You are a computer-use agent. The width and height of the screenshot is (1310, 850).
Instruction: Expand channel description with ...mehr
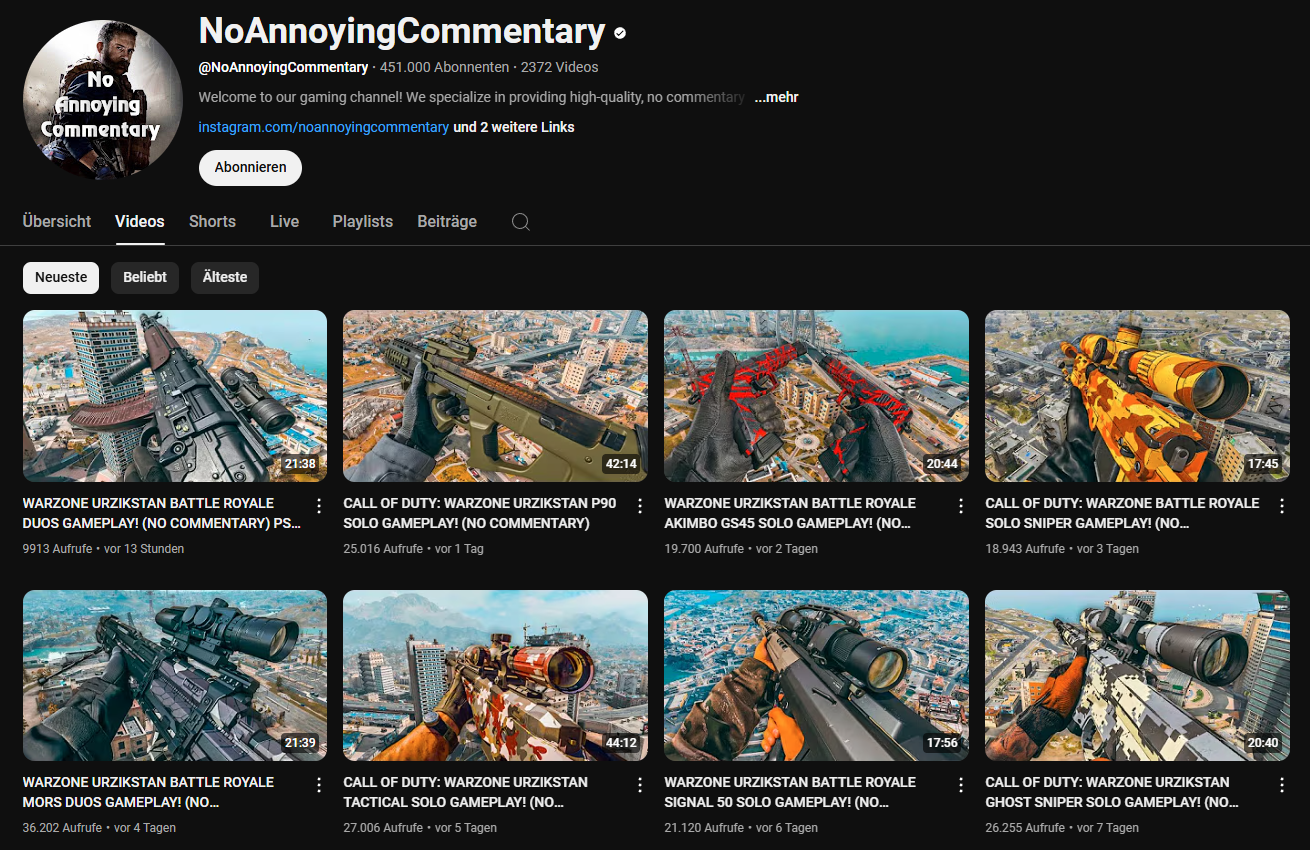776,97
